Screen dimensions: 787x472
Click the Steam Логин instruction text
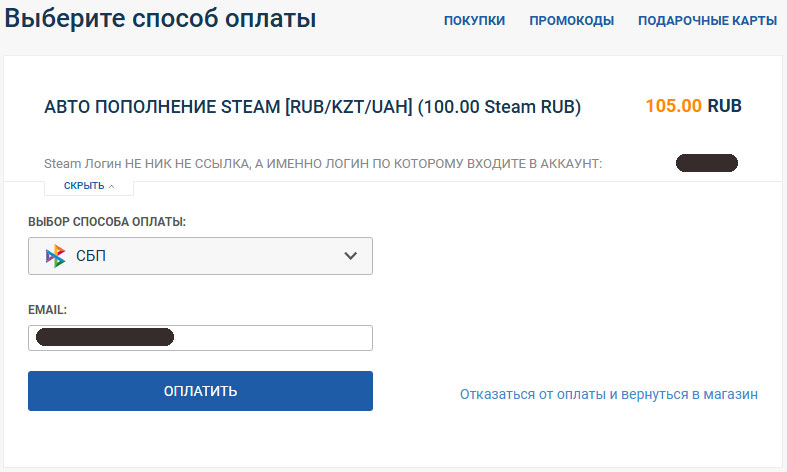(323, 163)
